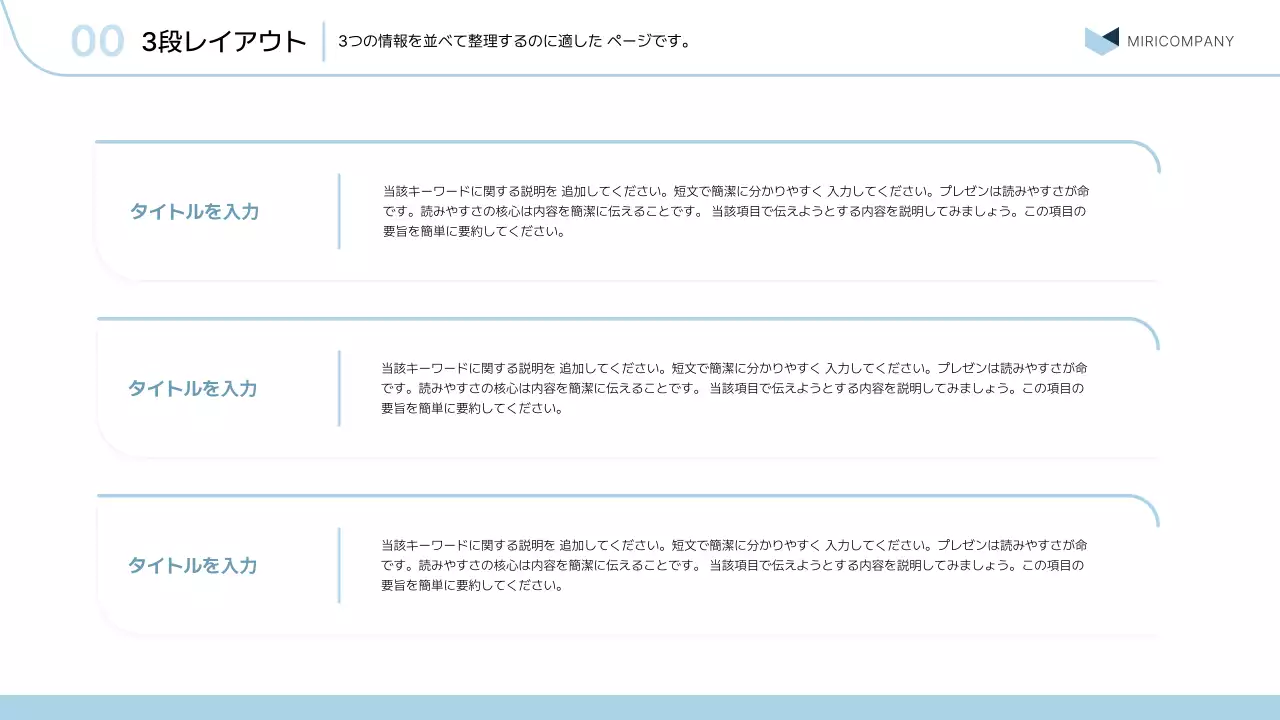Click the light blue "00" slide number
Screen dimensions: 1280x720
(x=99, y=40)
